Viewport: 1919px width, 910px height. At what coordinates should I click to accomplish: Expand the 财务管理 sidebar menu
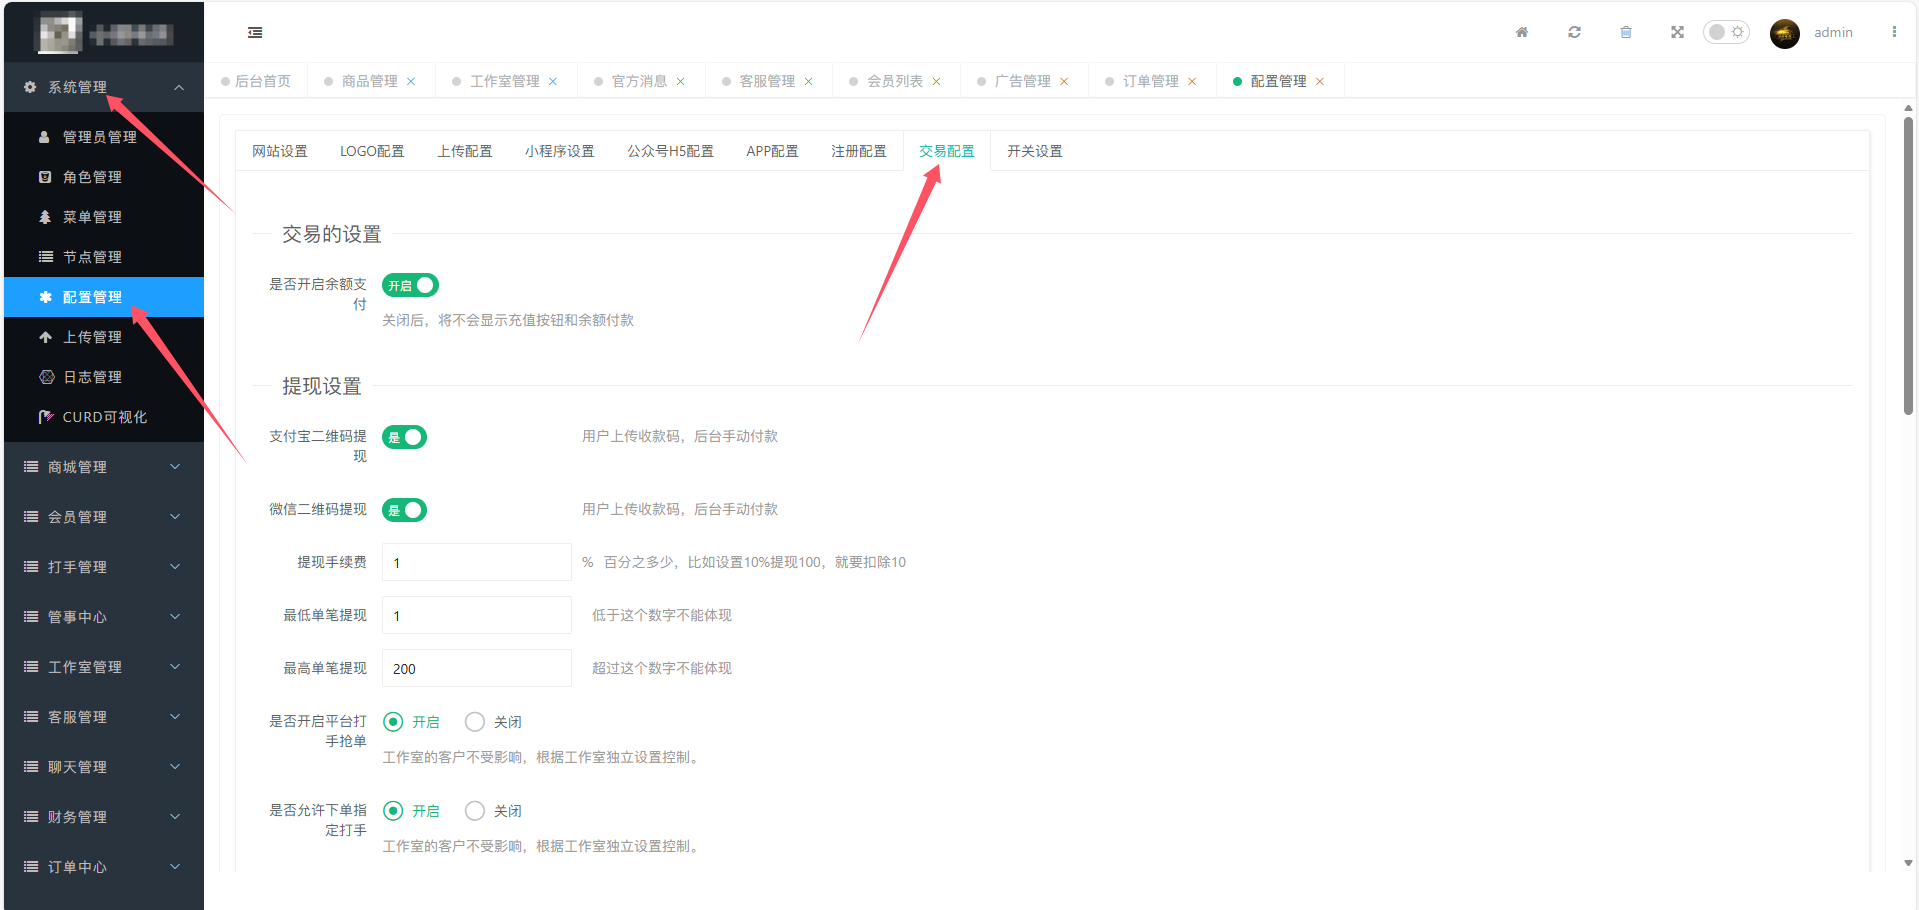coord(103,817)
